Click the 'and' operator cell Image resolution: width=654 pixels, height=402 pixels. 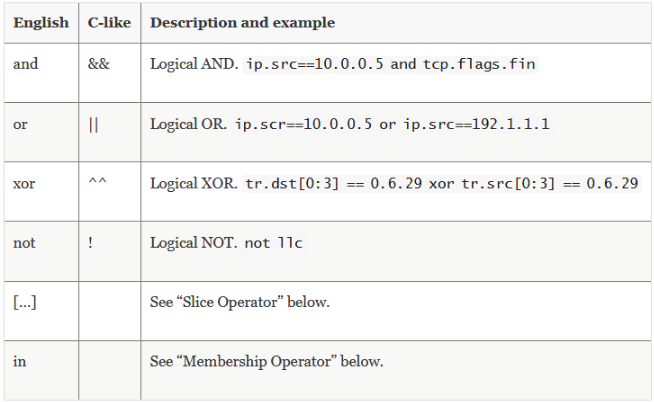coord(25,64)
